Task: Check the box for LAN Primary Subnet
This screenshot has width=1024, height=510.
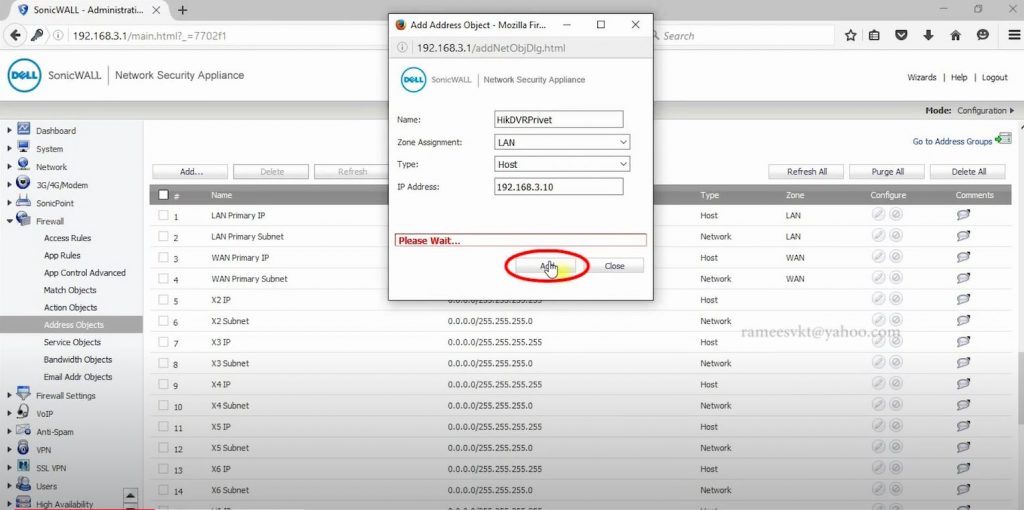Action: click(163, 236)
